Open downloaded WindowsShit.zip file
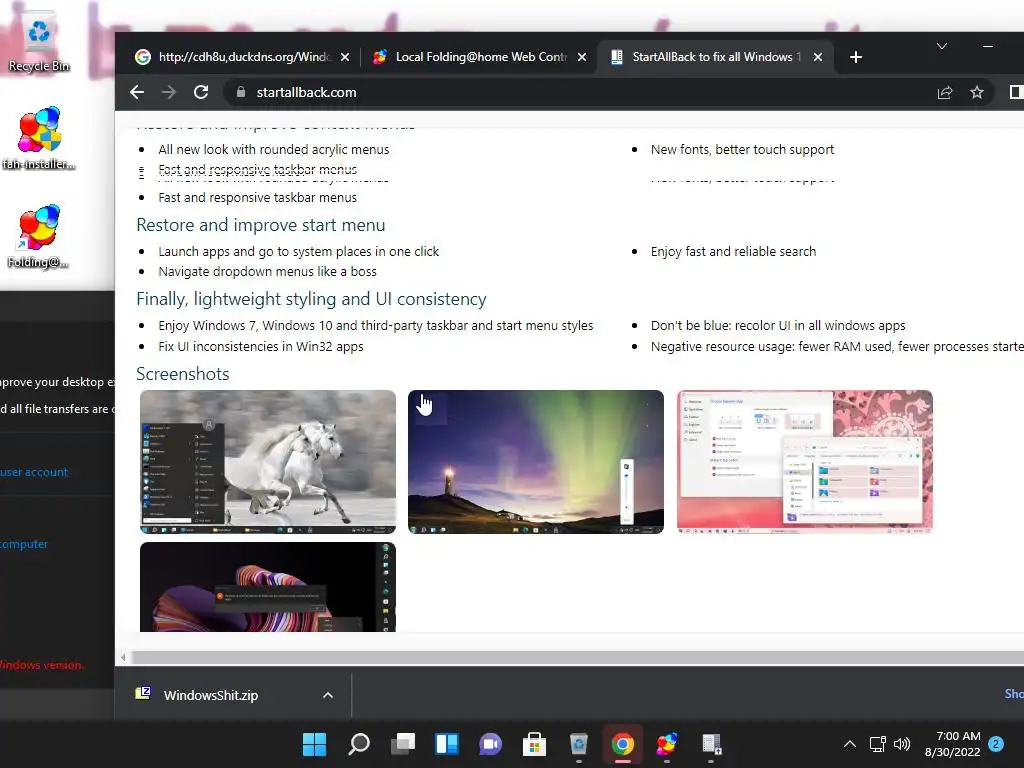Viewport: 1024px width, 768px height. (210, 696)
